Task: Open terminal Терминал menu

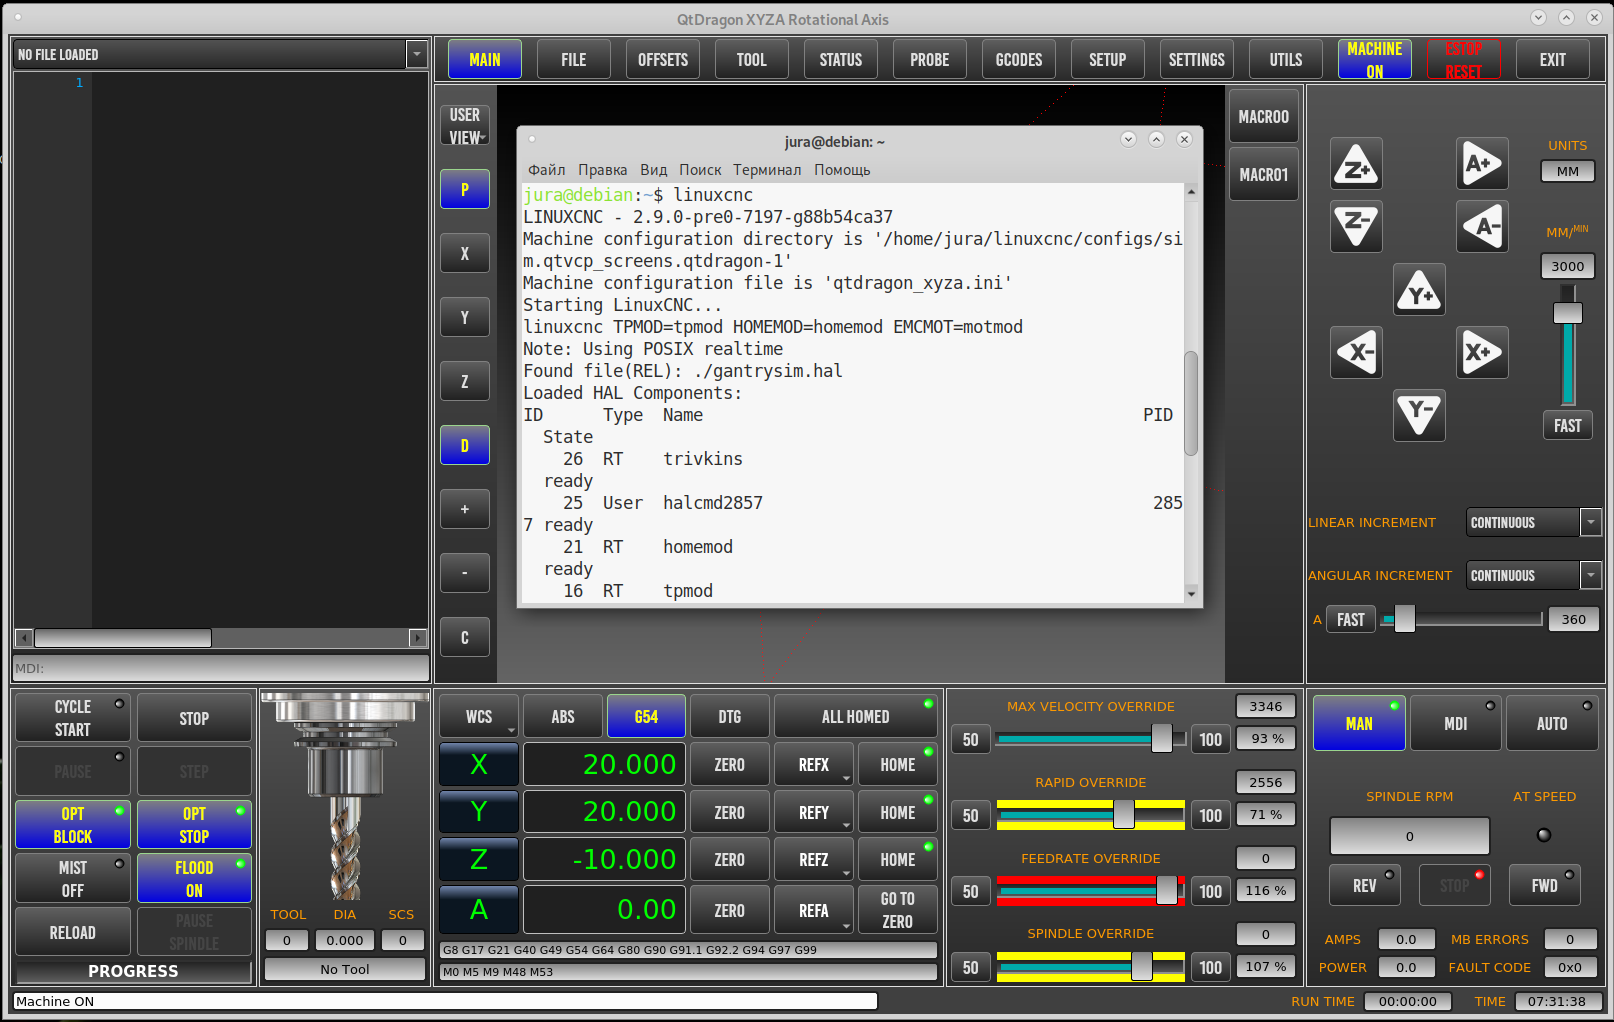Action: 767,170
